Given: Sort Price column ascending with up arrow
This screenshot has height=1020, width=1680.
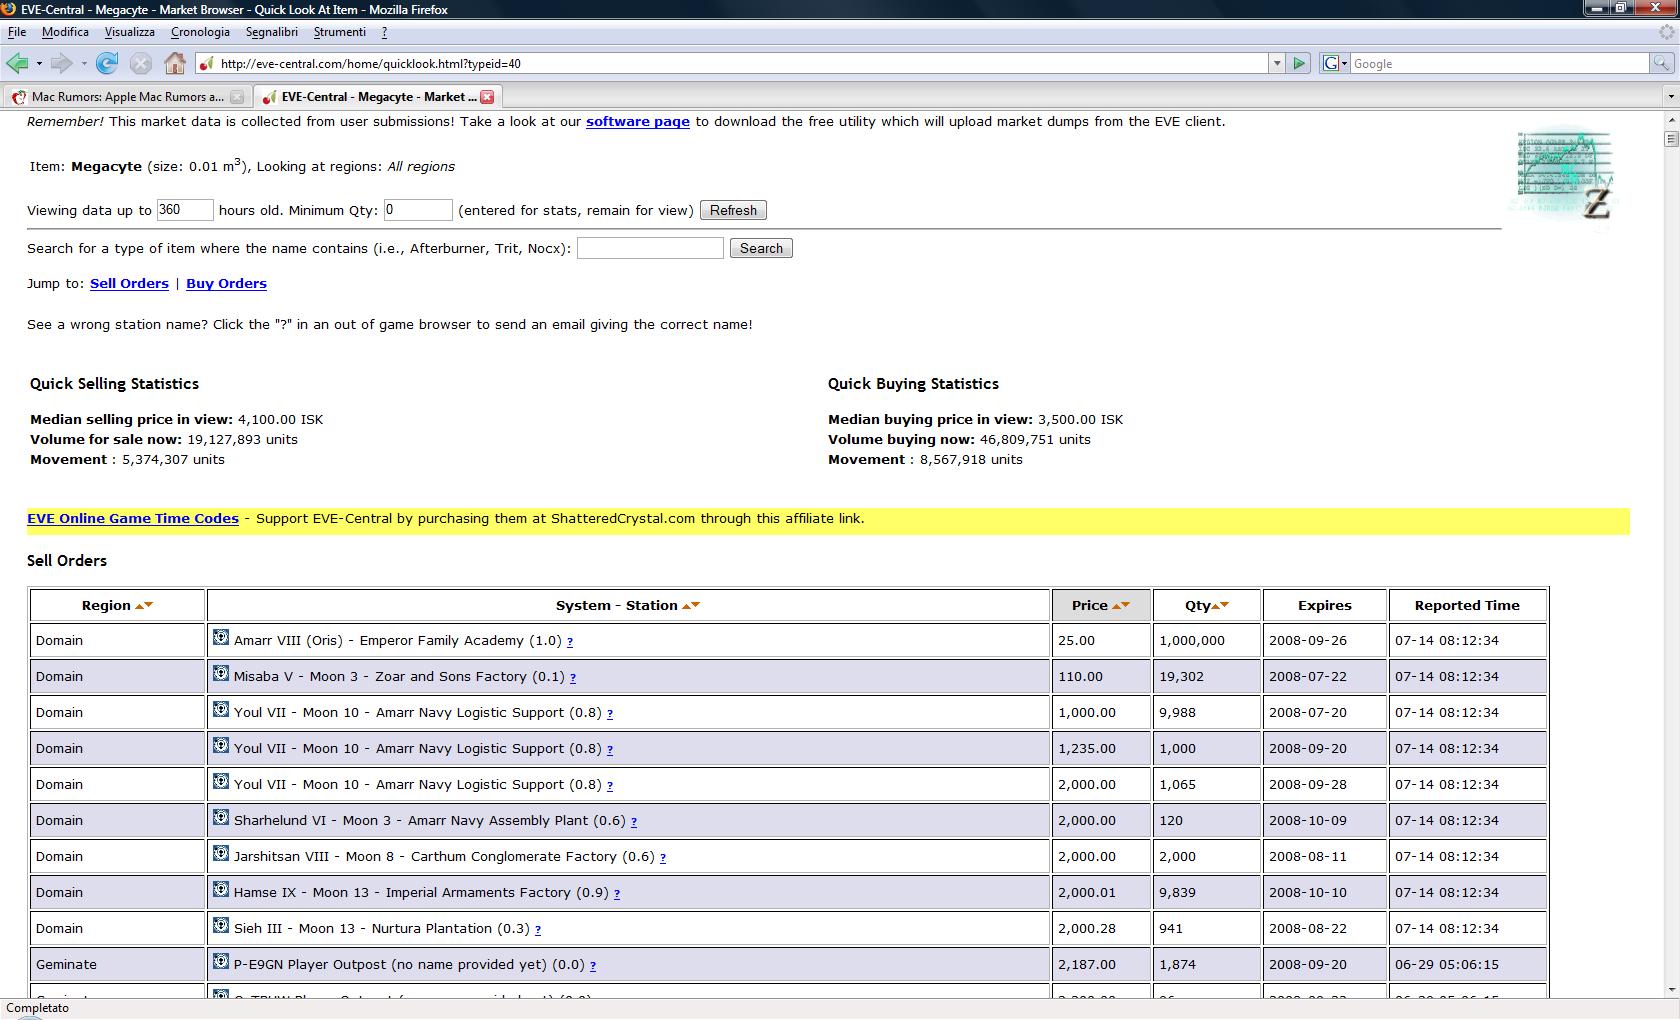Looking at the screenshot, I should 1116,605.
